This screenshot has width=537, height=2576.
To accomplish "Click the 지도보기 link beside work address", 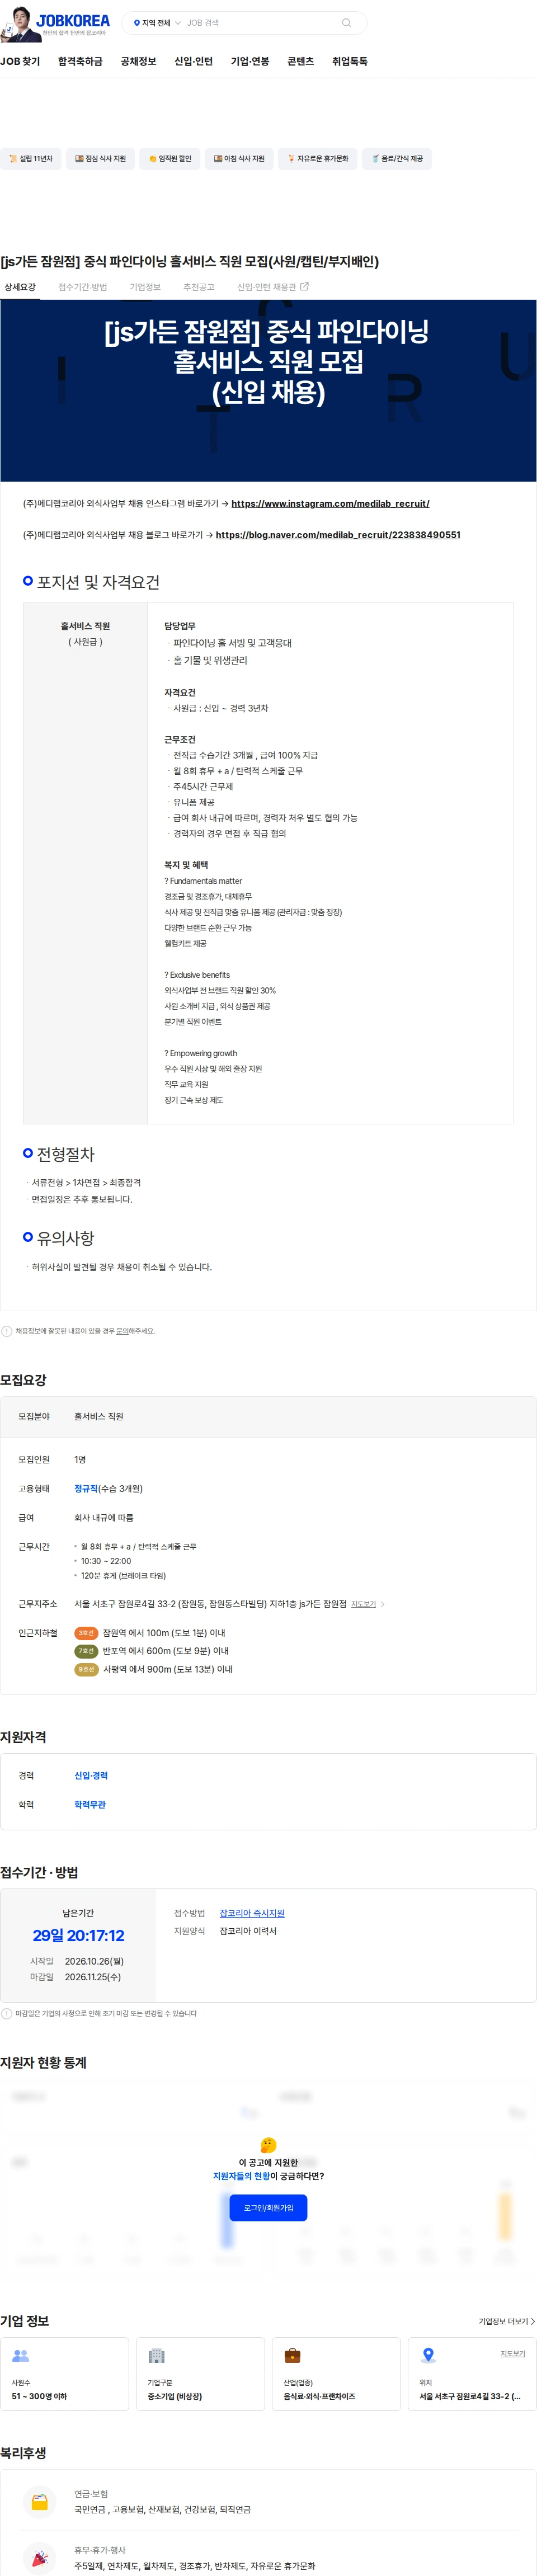I will (x=363, y=1604).
